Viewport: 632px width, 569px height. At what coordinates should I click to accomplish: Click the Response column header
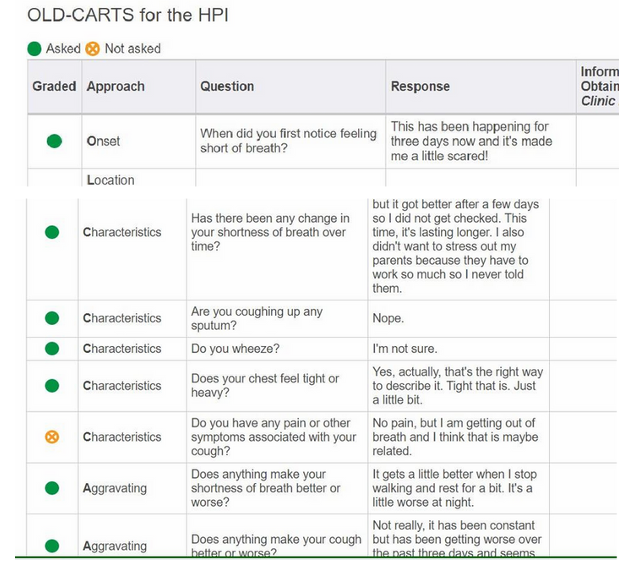[481, 86]
